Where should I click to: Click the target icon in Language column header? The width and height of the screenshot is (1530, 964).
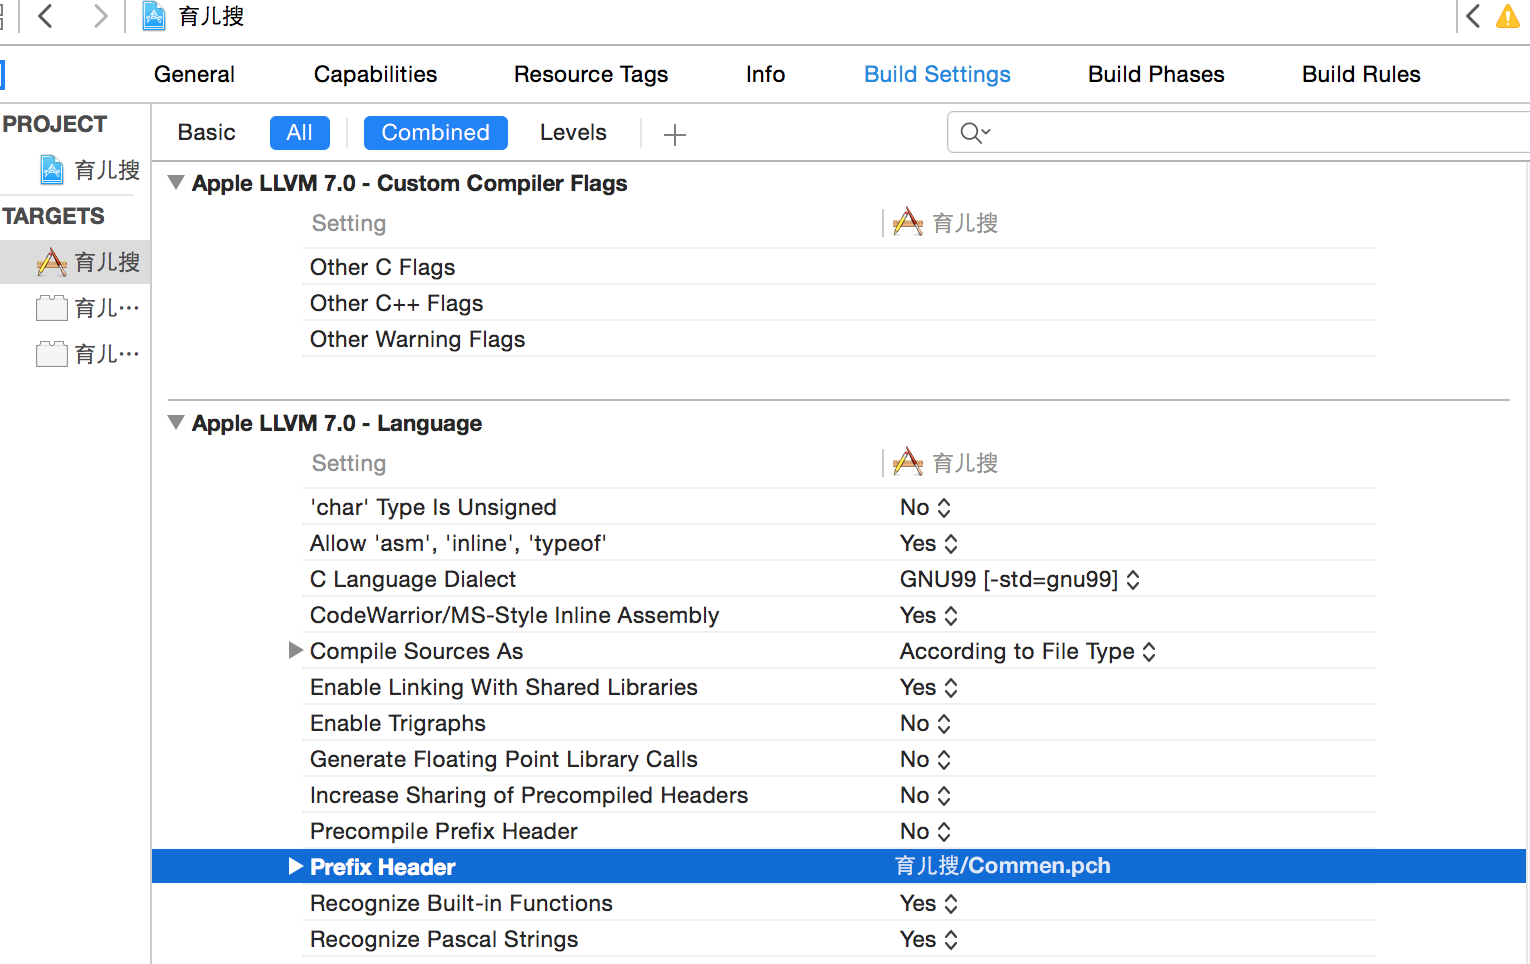908,462
